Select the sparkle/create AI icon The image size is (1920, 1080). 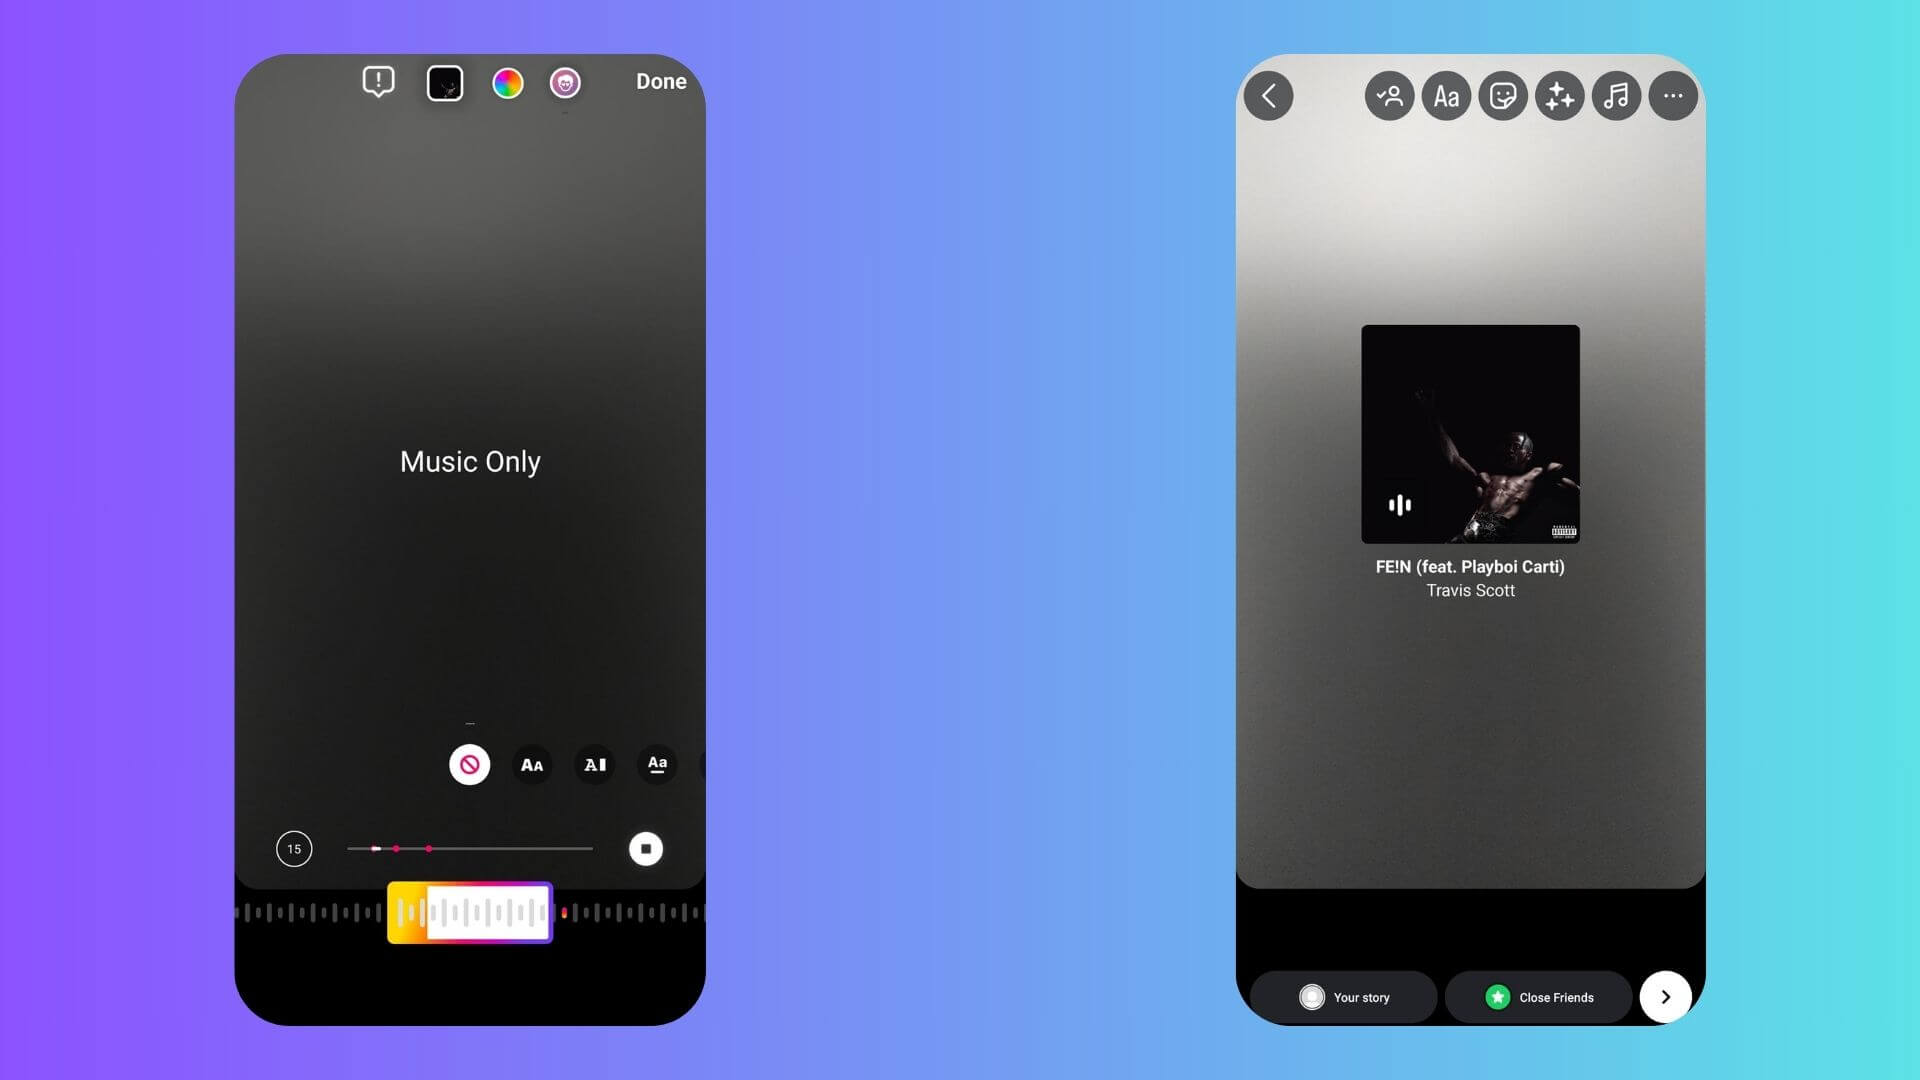pyautogui.click(x=1559, y=95)
